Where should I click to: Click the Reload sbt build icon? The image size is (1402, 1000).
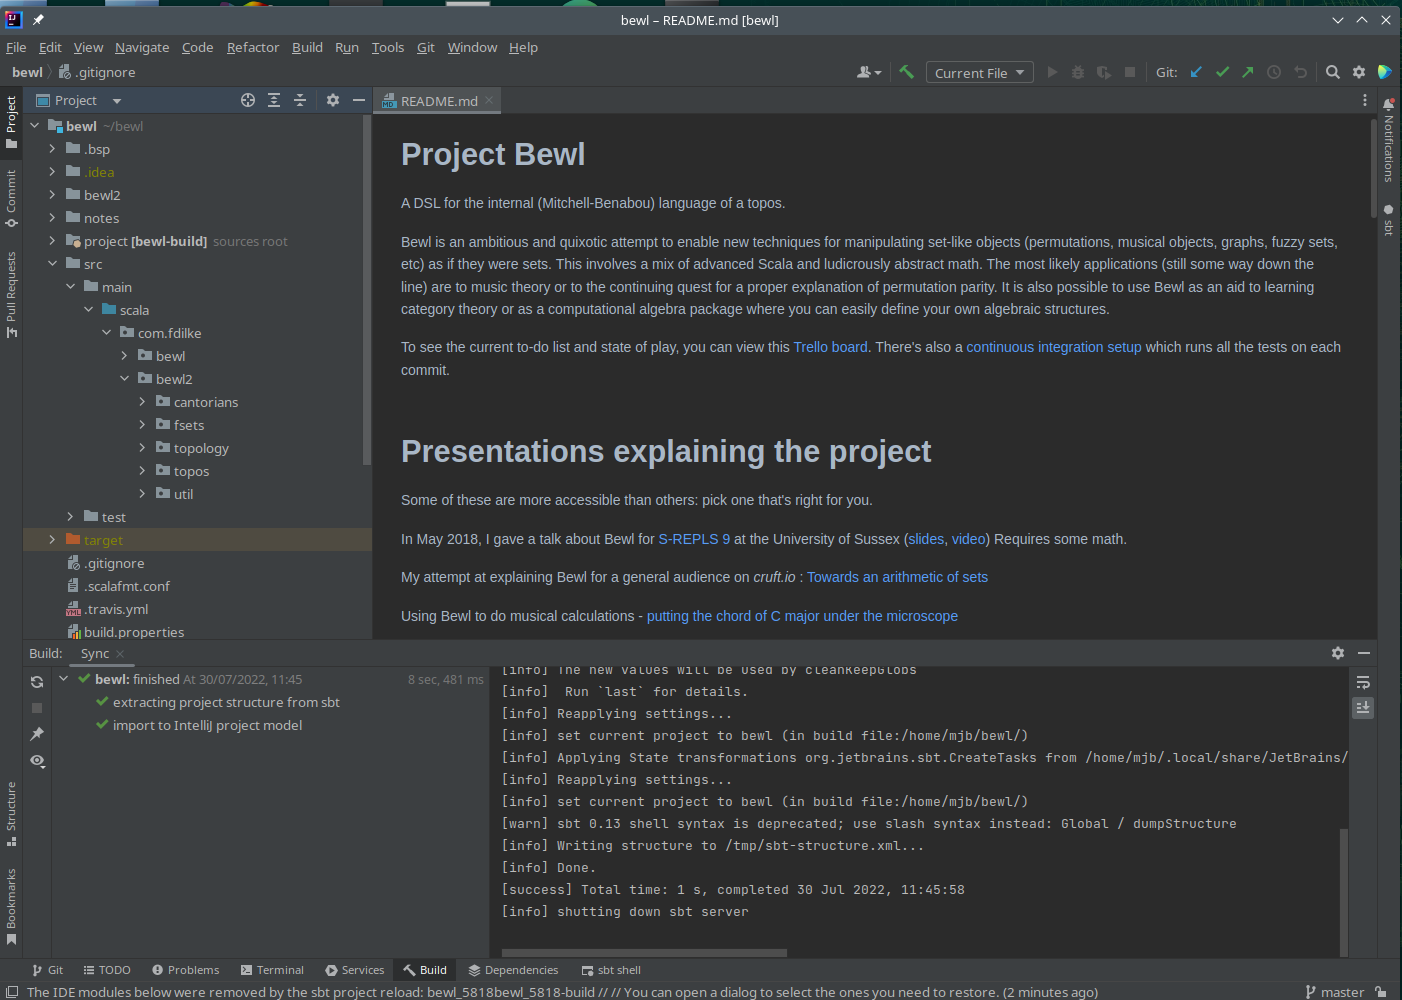(37, 682)
